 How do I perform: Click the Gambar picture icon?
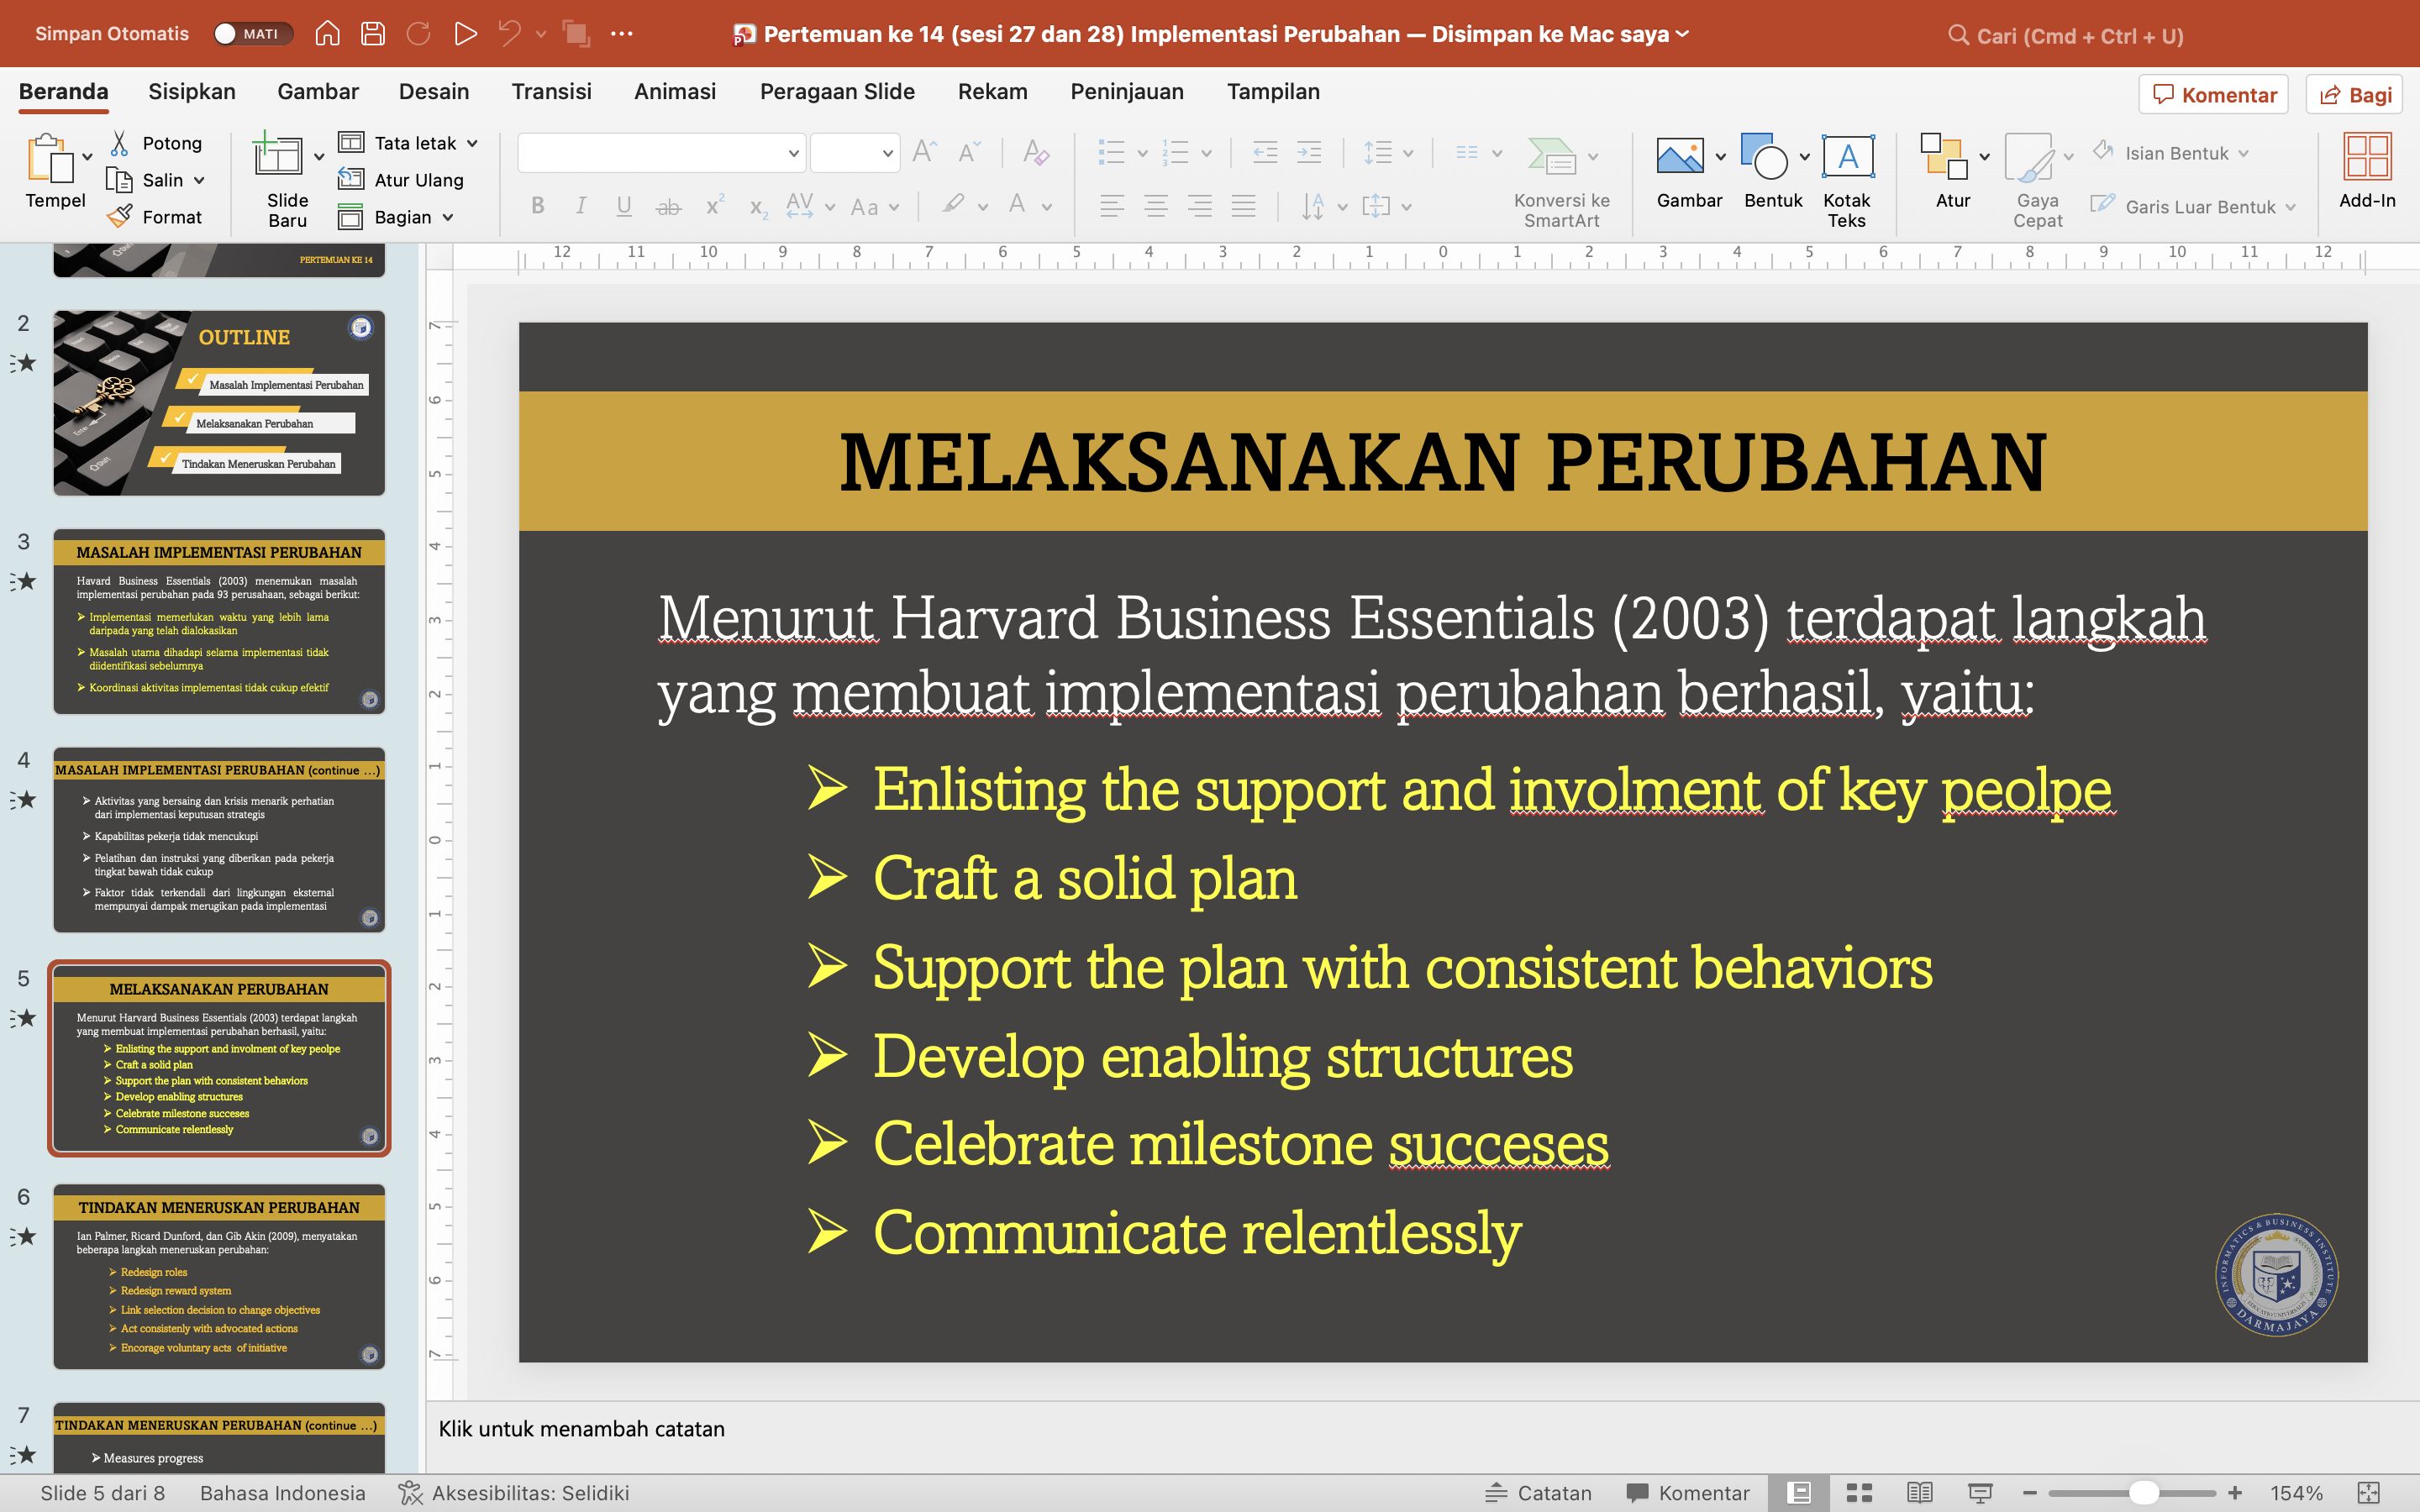click(x=1680, y=157)
